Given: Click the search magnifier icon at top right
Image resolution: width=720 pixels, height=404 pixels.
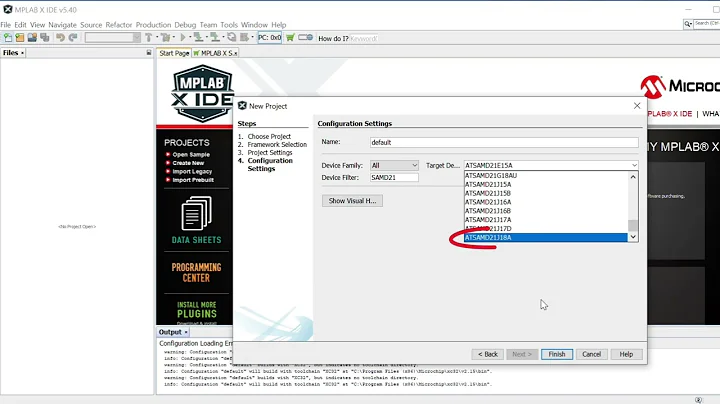Looking at the screenshot, I should pos(688,24).
